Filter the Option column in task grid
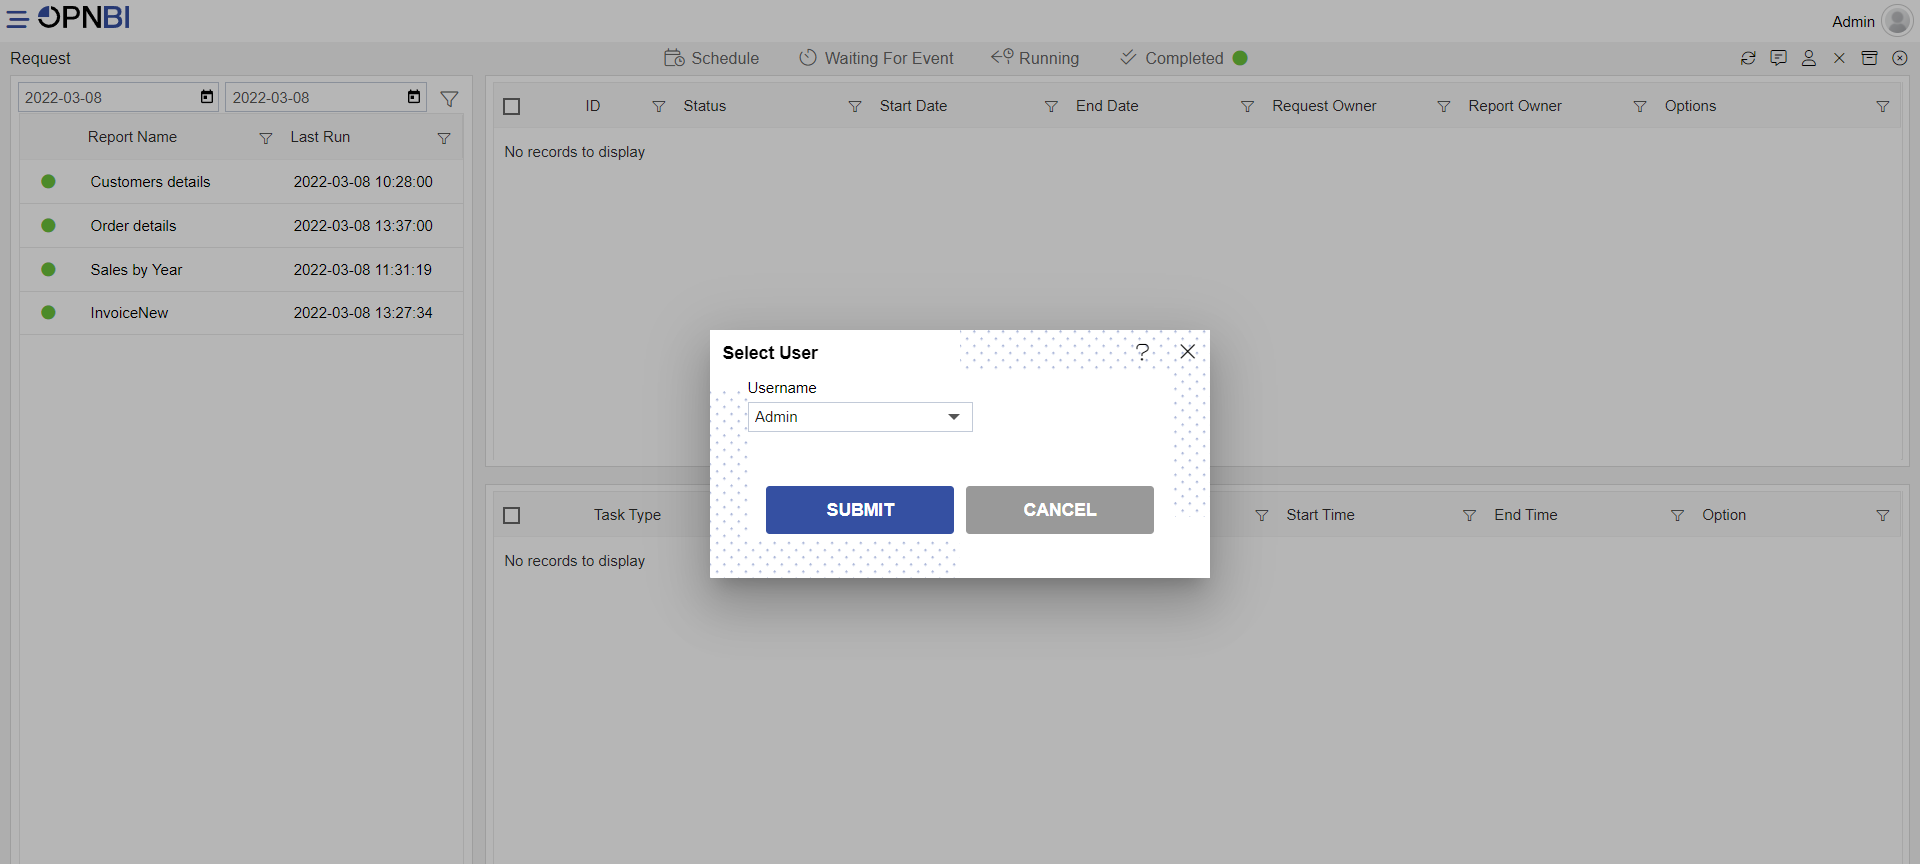Image resolution: width=1920 pixels, height=864 pixels. (x=1883, y=515)
